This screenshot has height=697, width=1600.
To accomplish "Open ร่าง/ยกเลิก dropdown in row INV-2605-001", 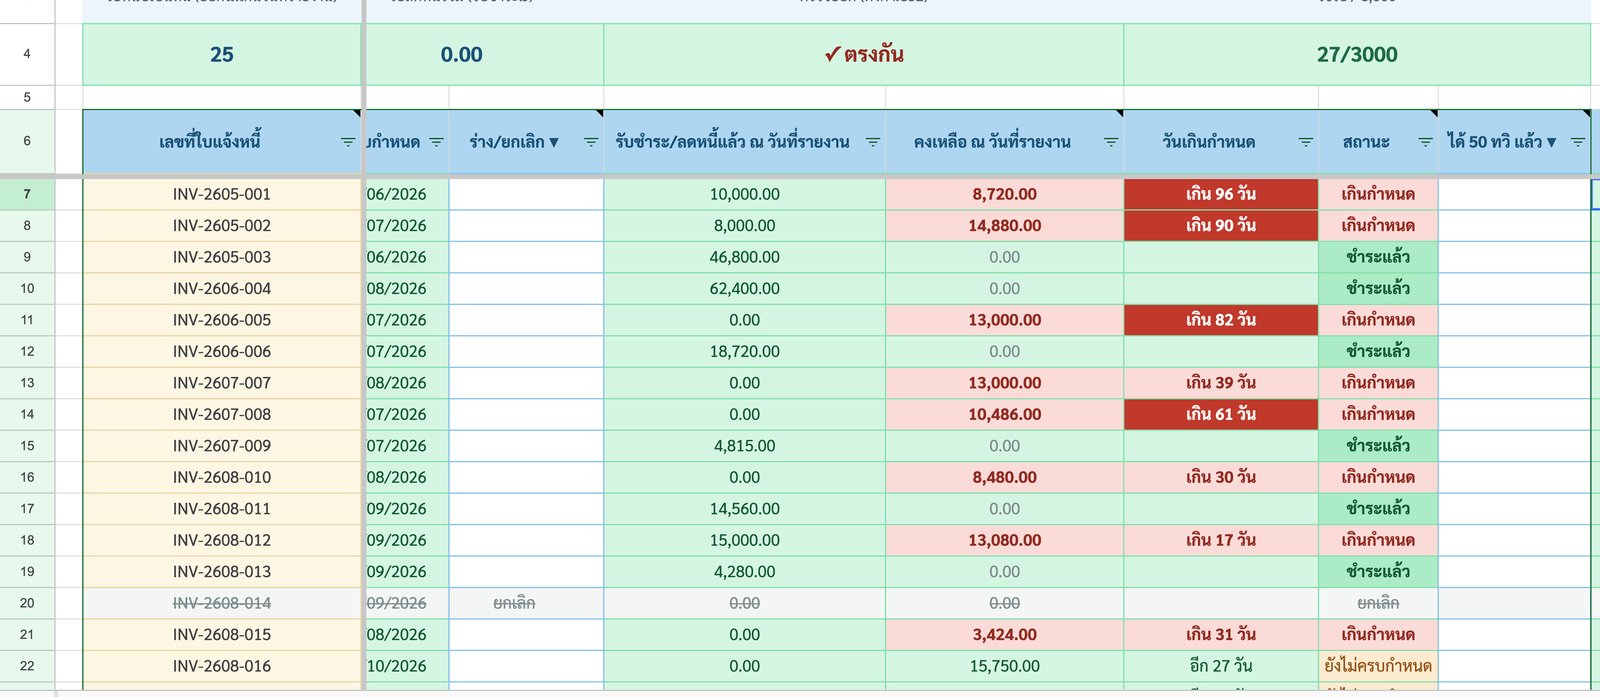I will (526, 194).
